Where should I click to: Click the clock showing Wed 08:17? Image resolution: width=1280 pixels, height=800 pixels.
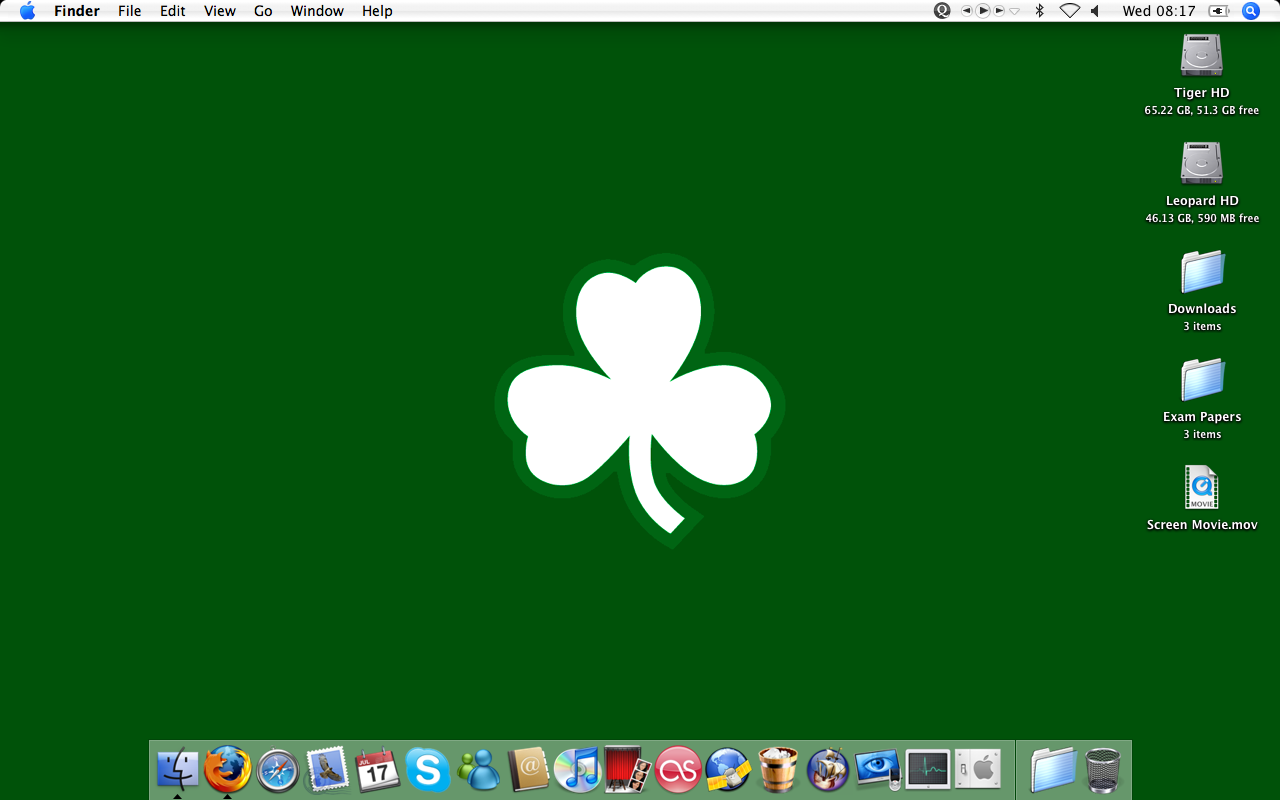tap(1159, 11)
